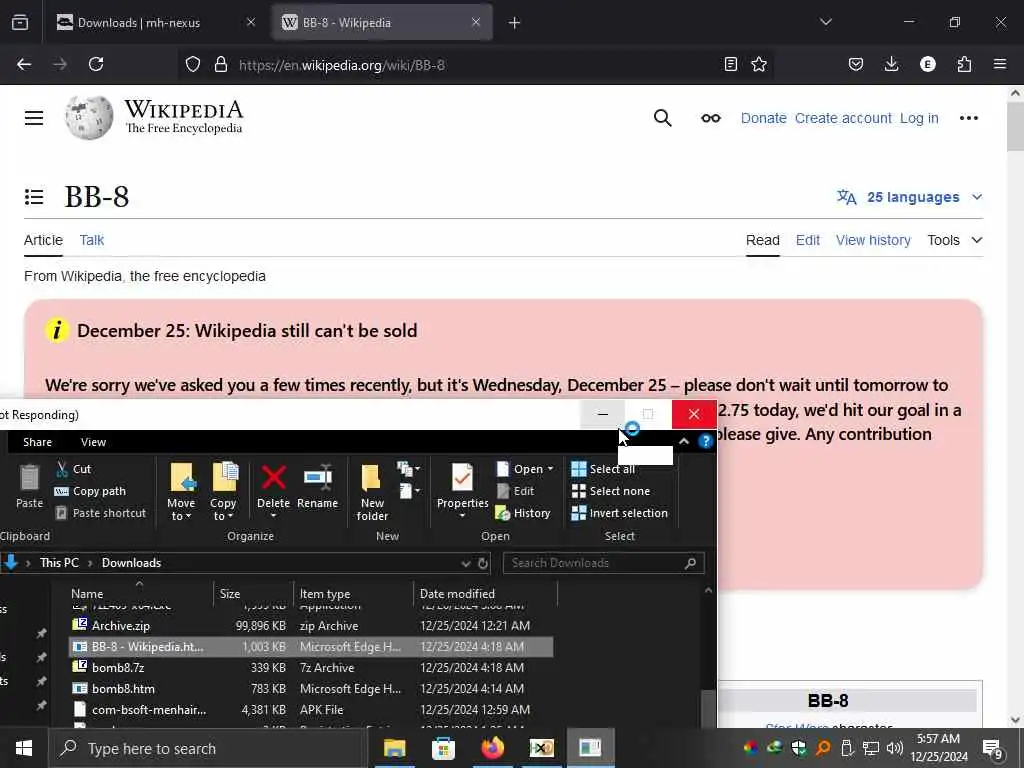1024x768 pixels.
Task: Select the bomb8.7z file row
Action: [x=311, y=667]
